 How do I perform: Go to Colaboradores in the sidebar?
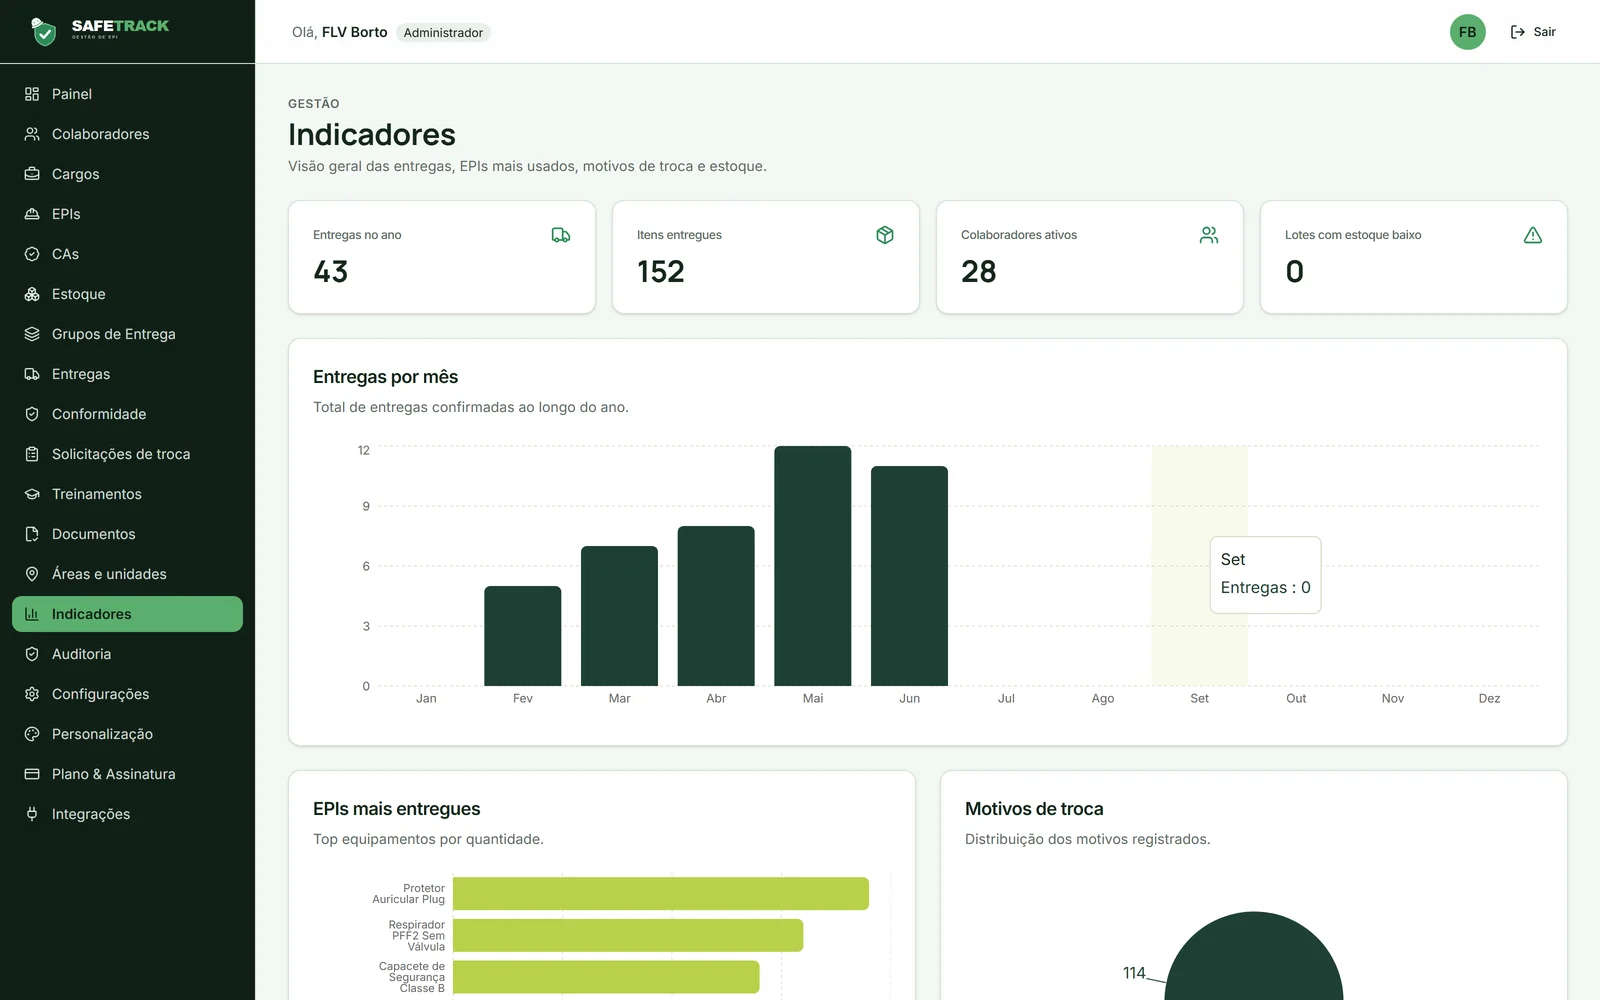tap(127, 134)
